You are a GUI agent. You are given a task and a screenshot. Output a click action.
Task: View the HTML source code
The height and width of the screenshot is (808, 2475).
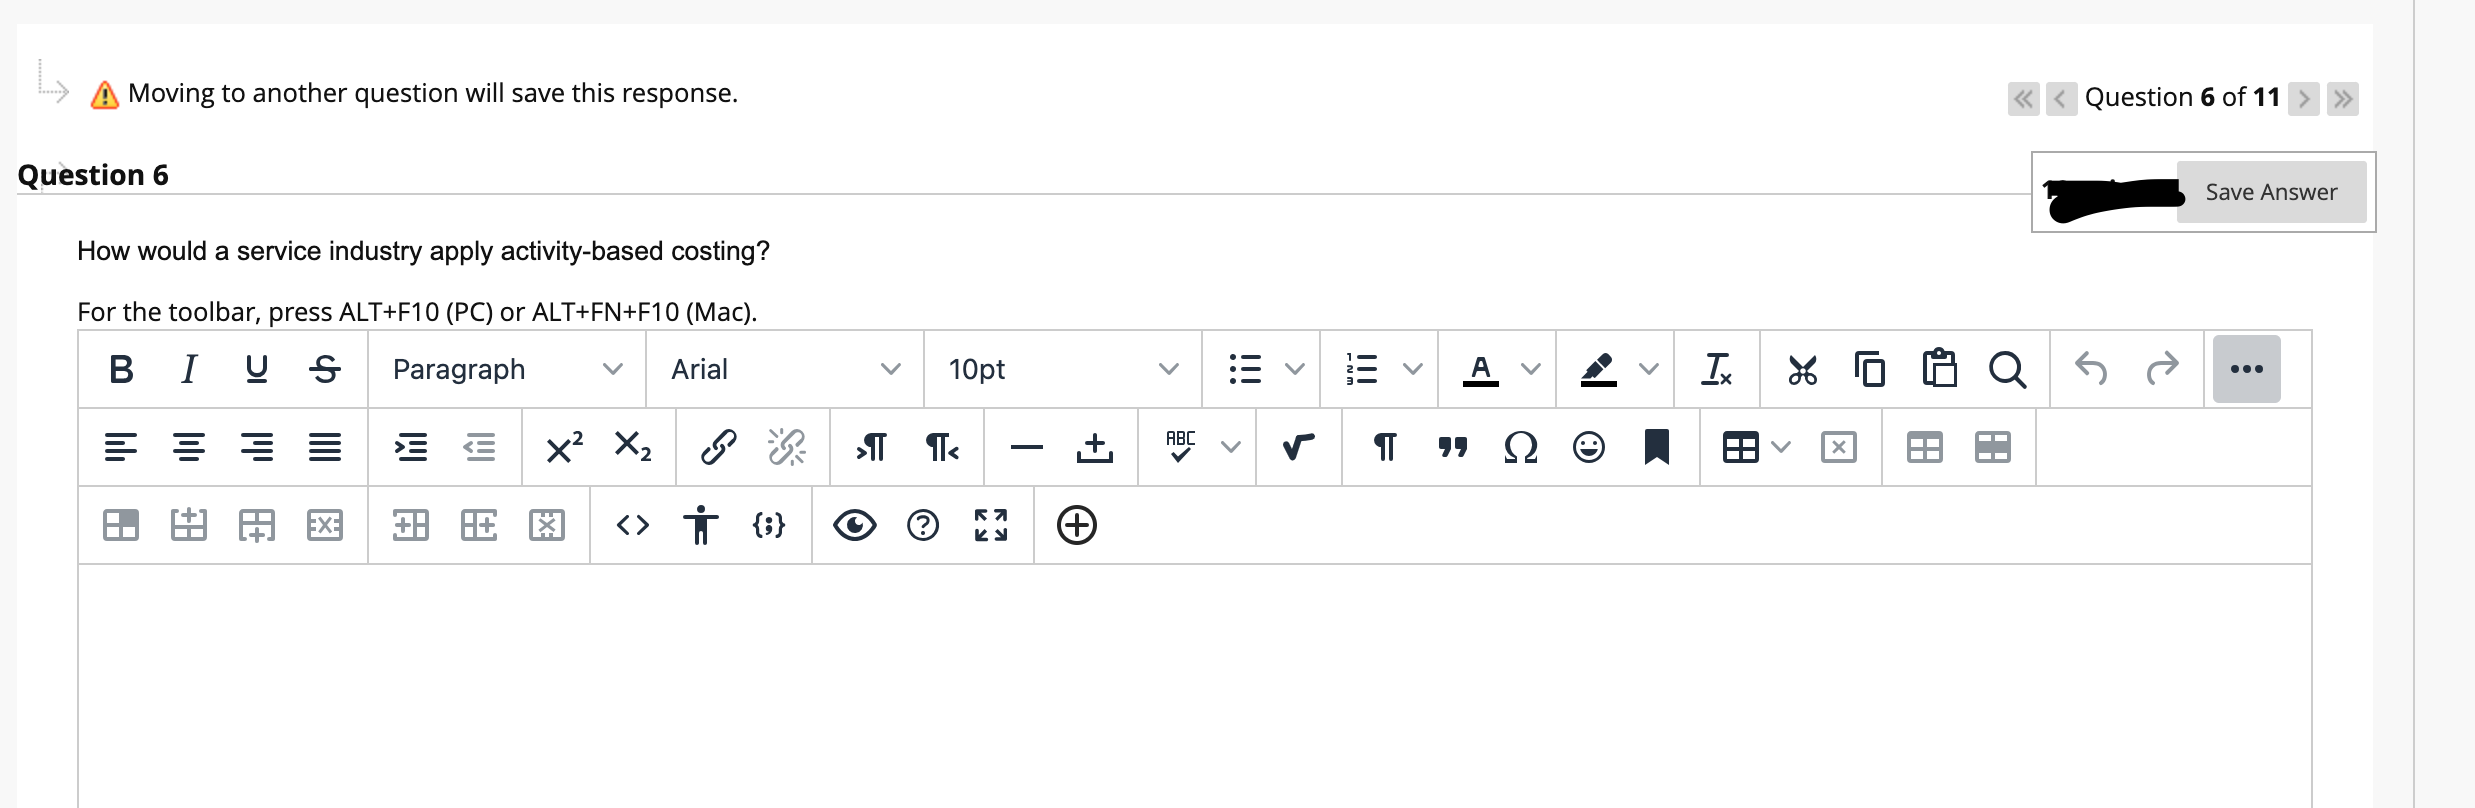633,525
